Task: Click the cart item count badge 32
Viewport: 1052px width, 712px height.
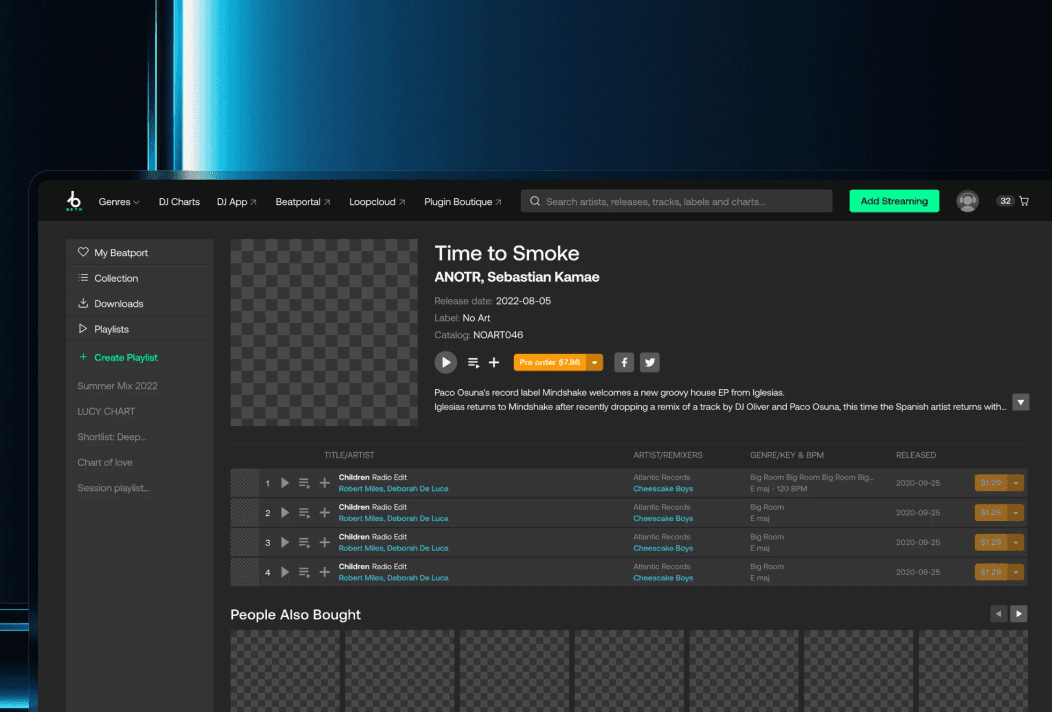Action: click(1005, 201)
